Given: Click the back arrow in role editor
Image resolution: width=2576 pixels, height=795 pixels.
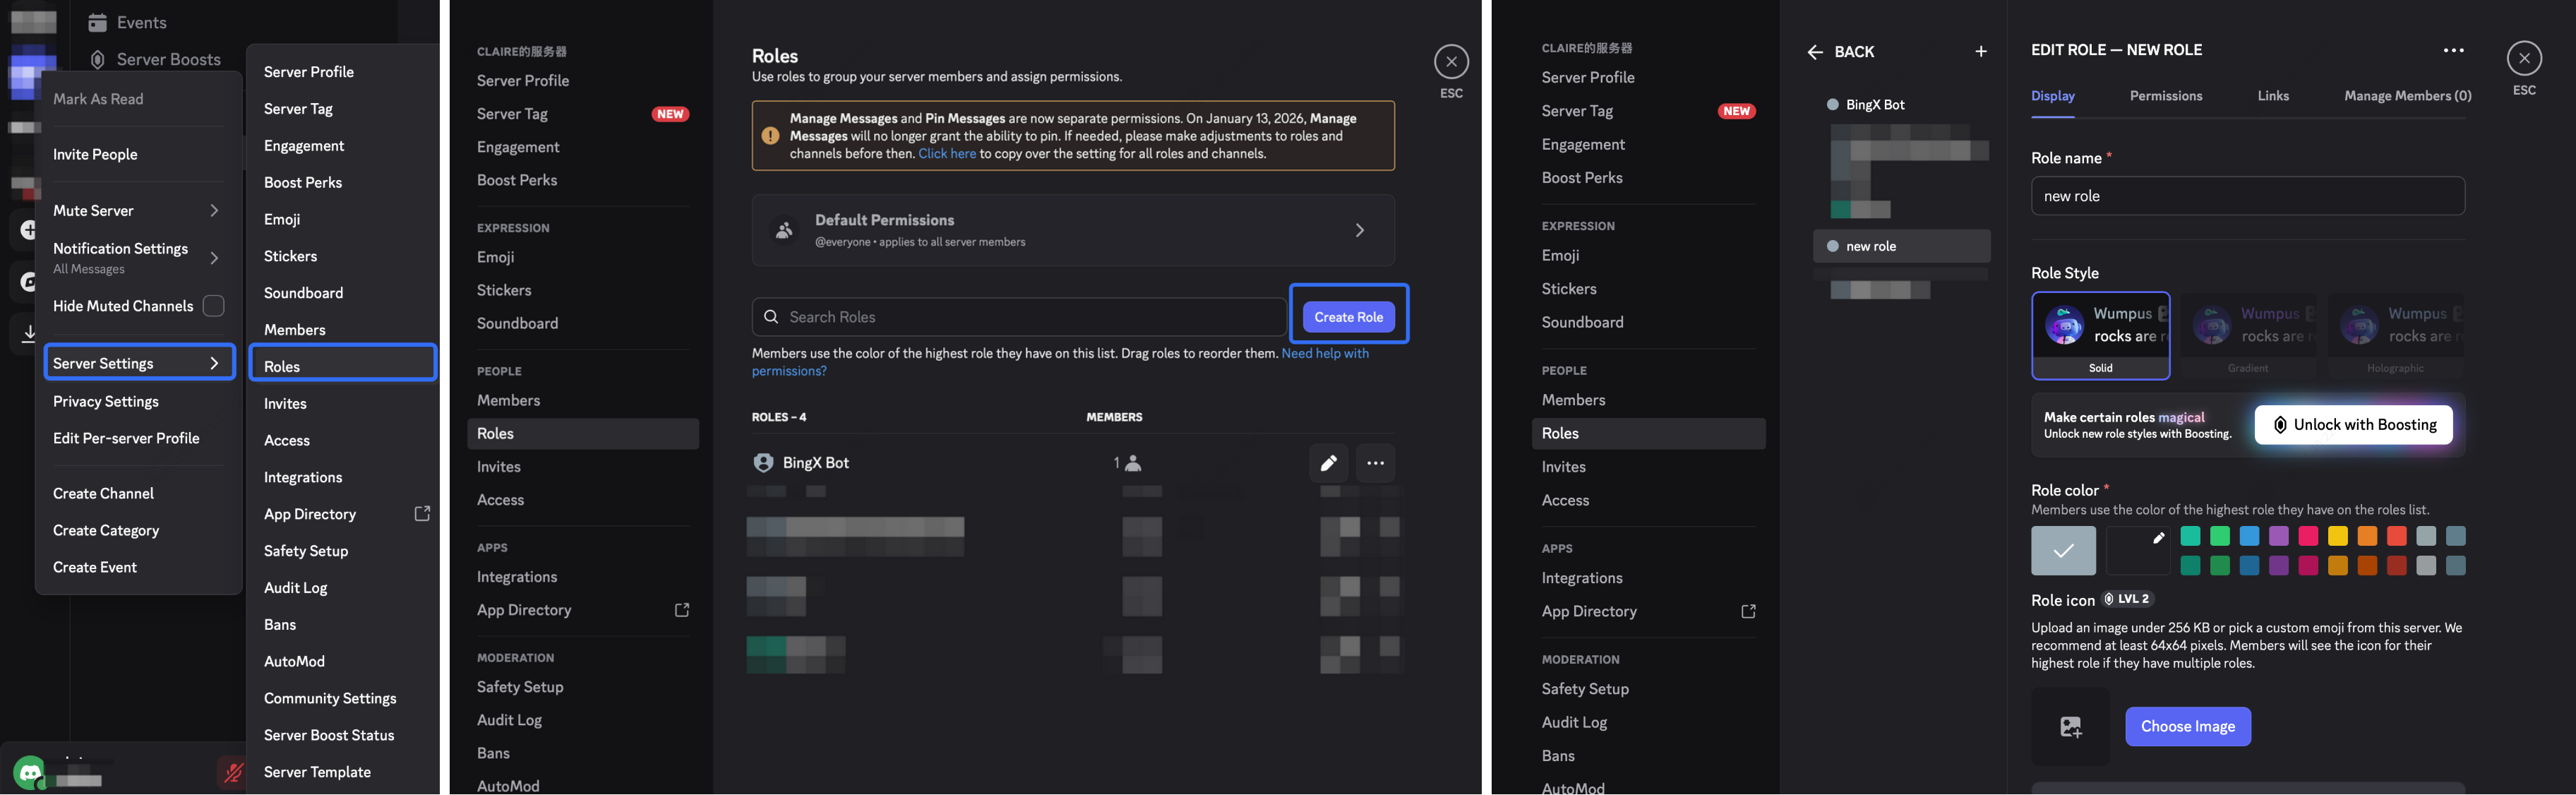Looking at the screenshot, I should tap(1815, 52).
